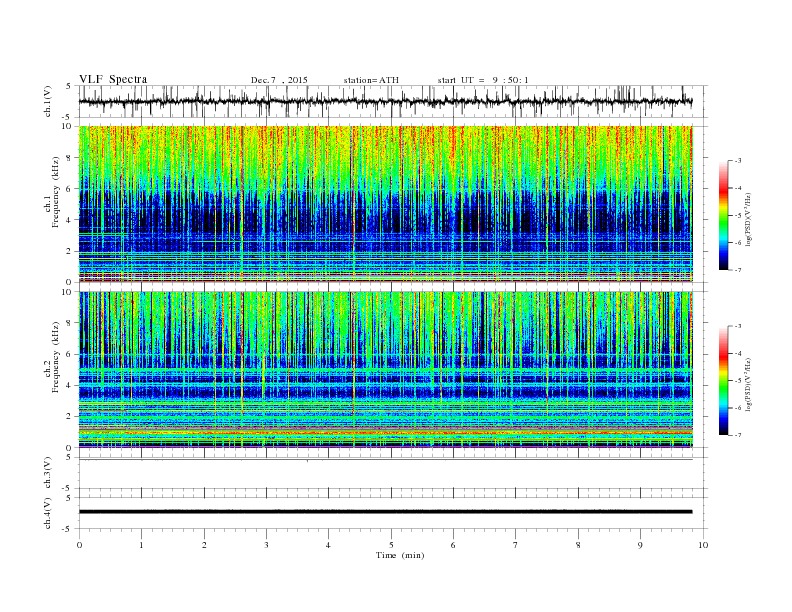Click the "-7" tick on ch.2 colorbar
792x612 pixels.
tap(738, 435)
